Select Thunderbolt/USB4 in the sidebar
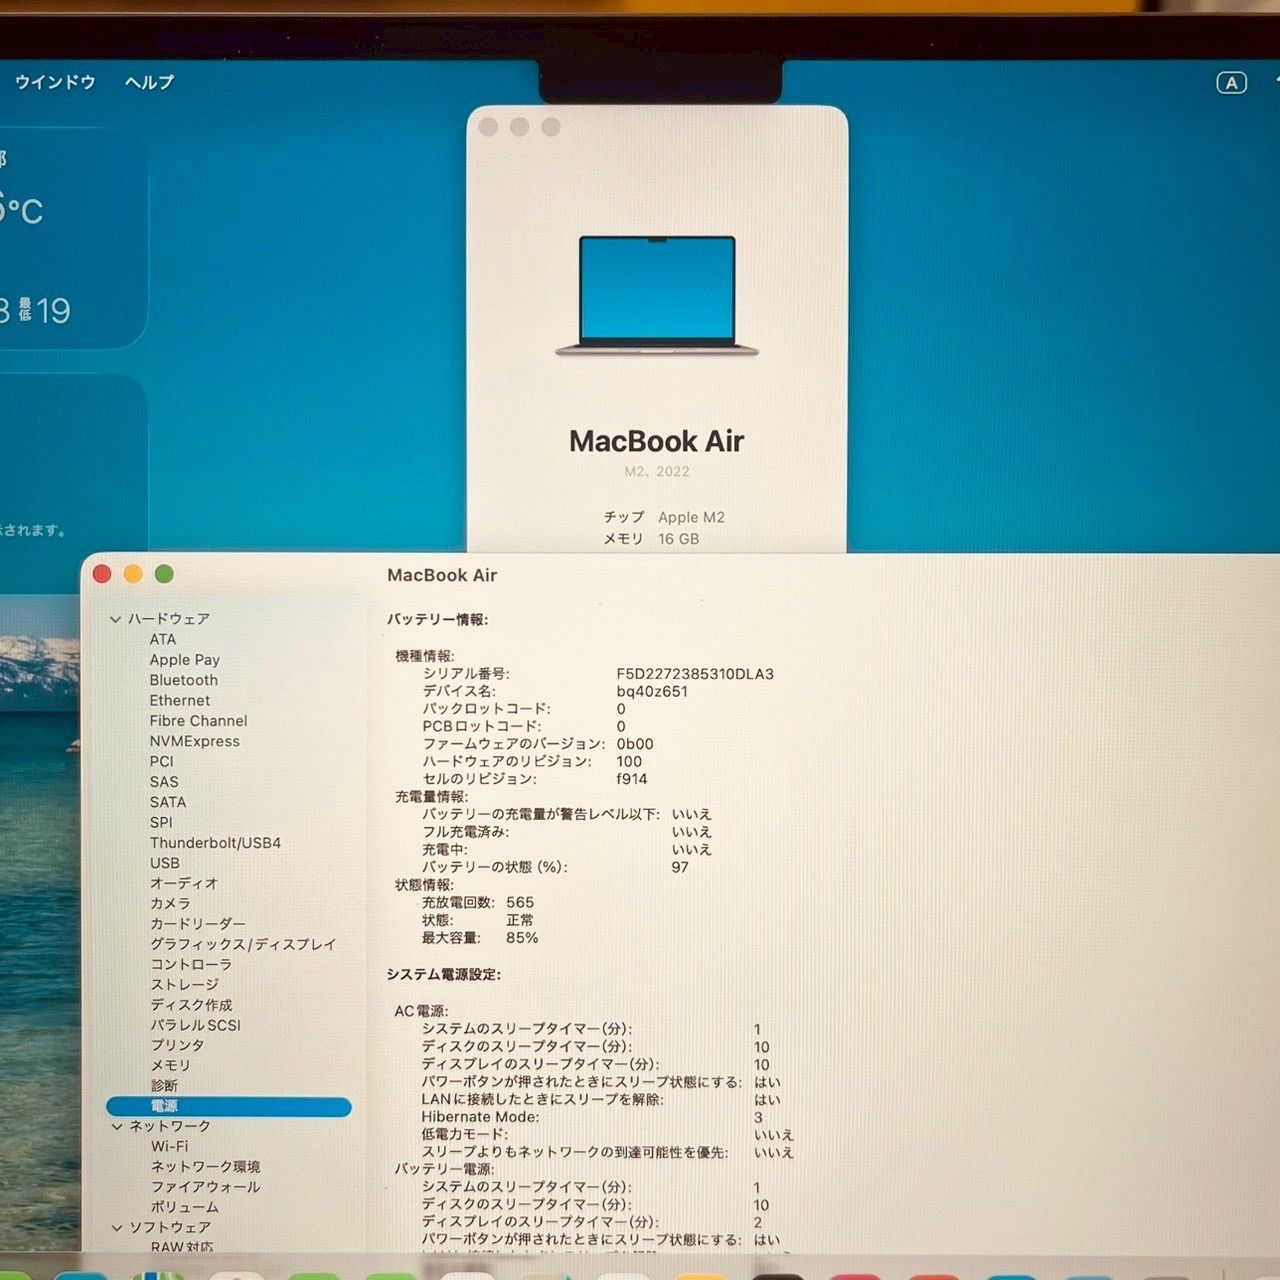 pyautogui.click(x=215, y=843)
